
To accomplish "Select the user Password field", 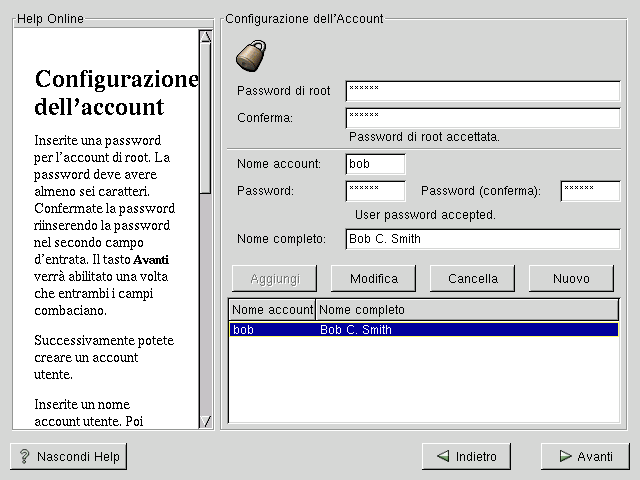I will coord(375,191).
